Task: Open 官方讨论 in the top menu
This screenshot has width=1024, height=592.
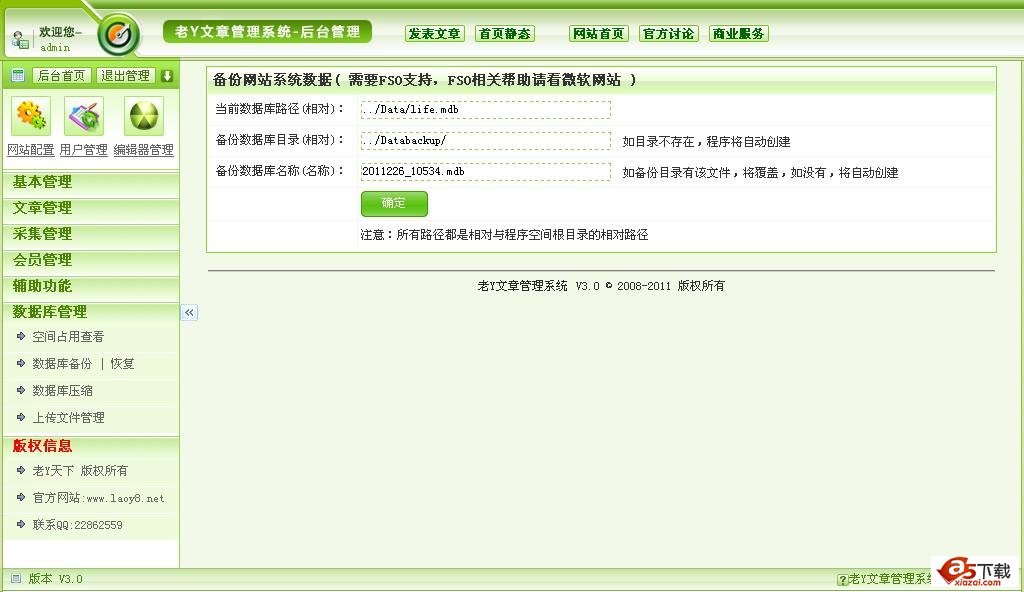Action: [x=669, y=33]
